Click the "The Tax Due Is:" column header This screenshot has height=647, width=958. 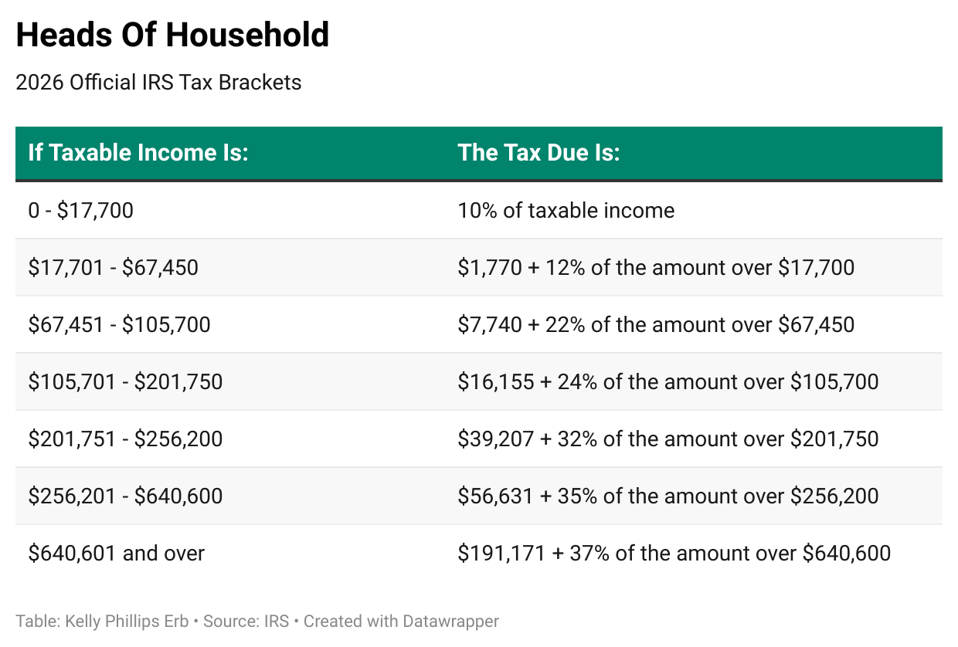pos(538,153)
